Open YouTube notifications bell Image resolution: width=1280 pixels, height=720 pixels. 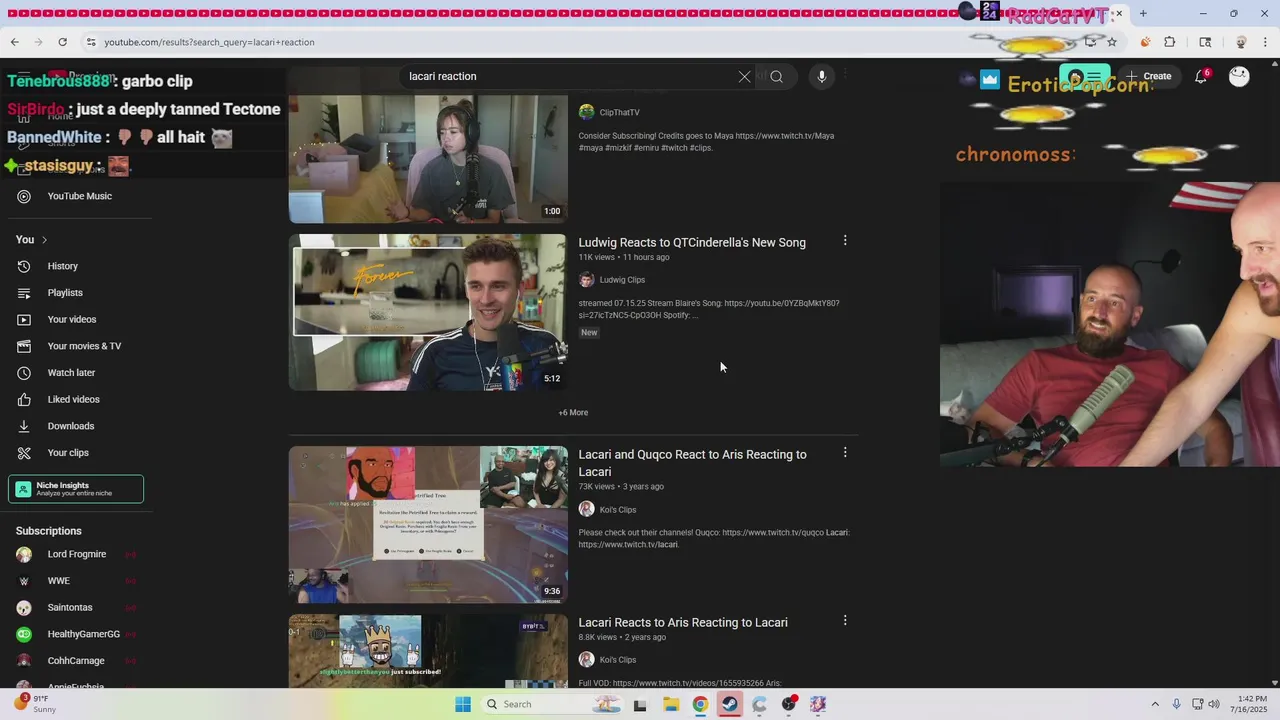[x=1201, y=76]
